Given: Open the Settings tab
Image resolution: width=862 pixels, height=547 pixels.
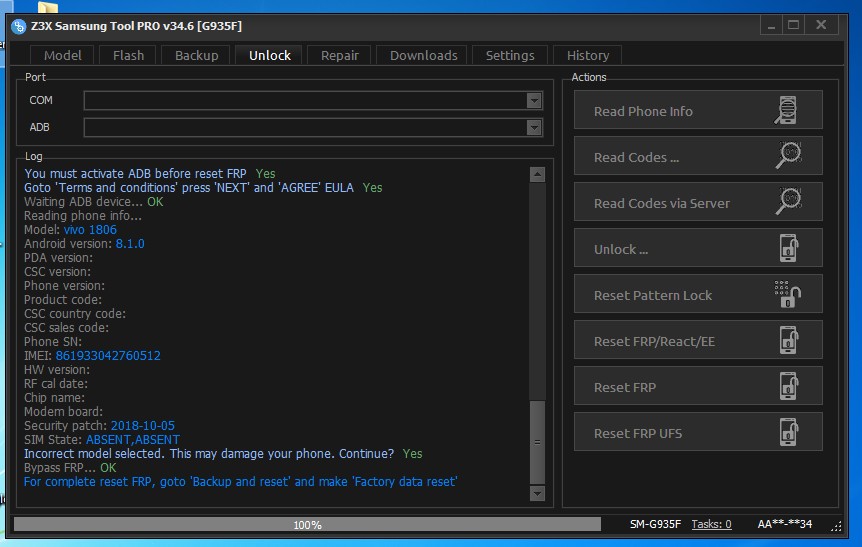Looking at the screenshot, I should click(510, 56).
